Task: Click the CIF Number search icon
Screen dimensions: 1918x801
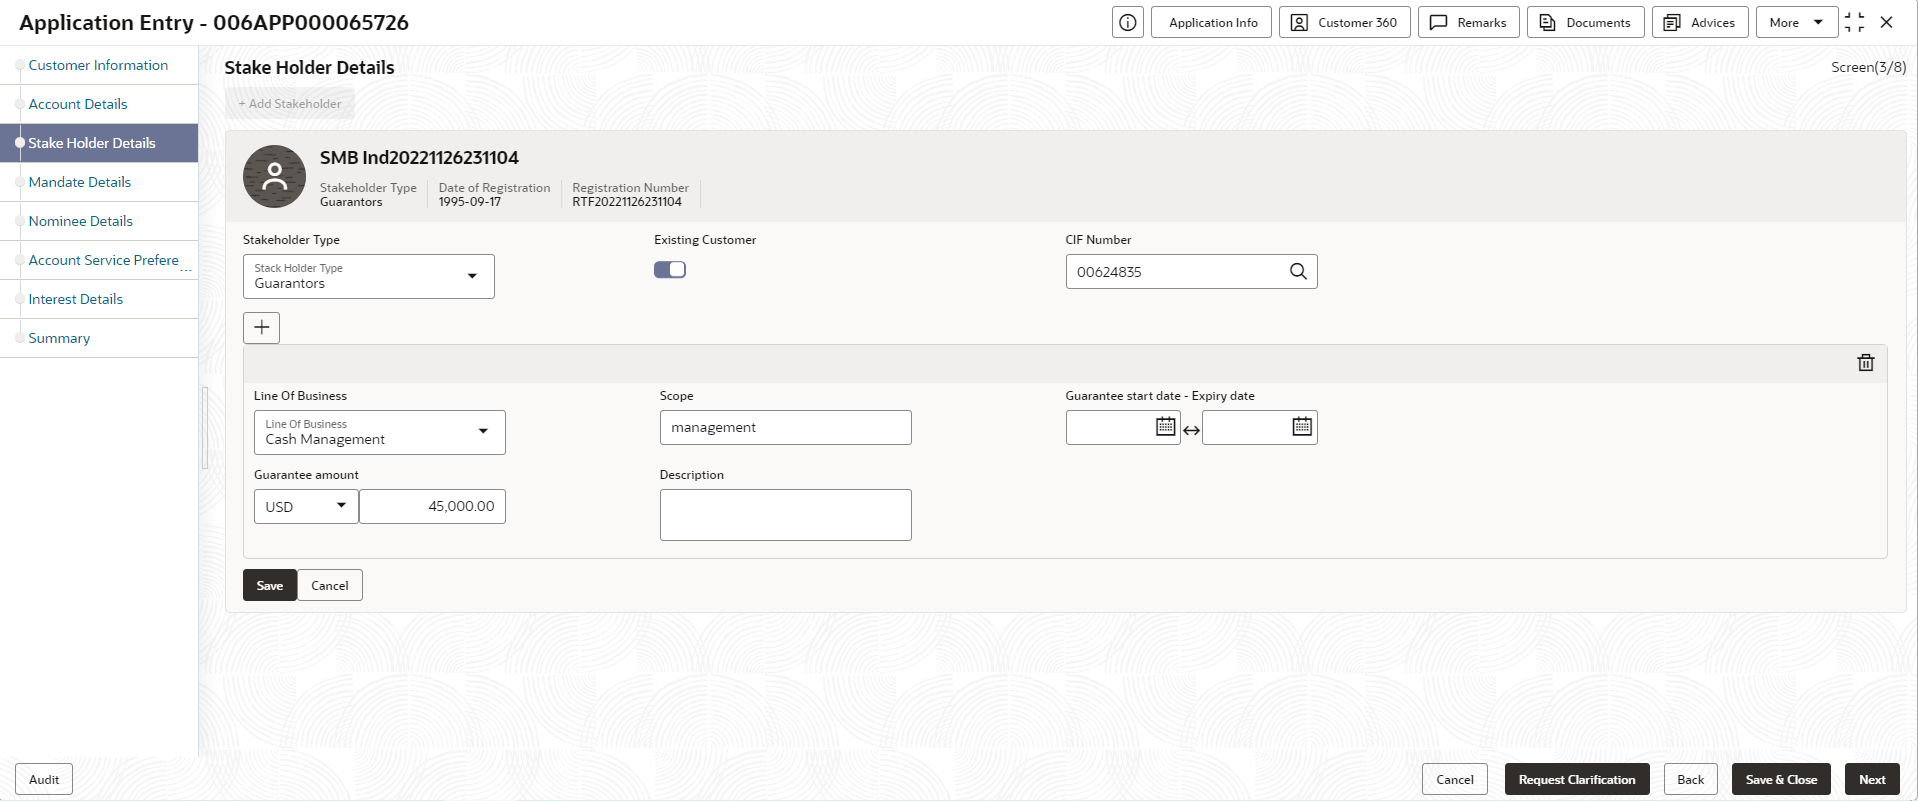Action: [1298, 272]
